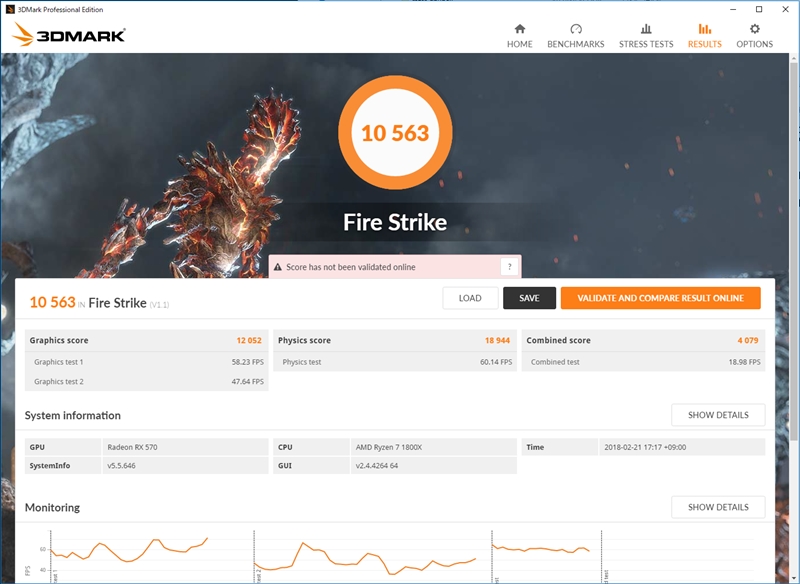
Task: Click the Physics score value 18 944
Action: pyautogui.click(x=497, y=340)
